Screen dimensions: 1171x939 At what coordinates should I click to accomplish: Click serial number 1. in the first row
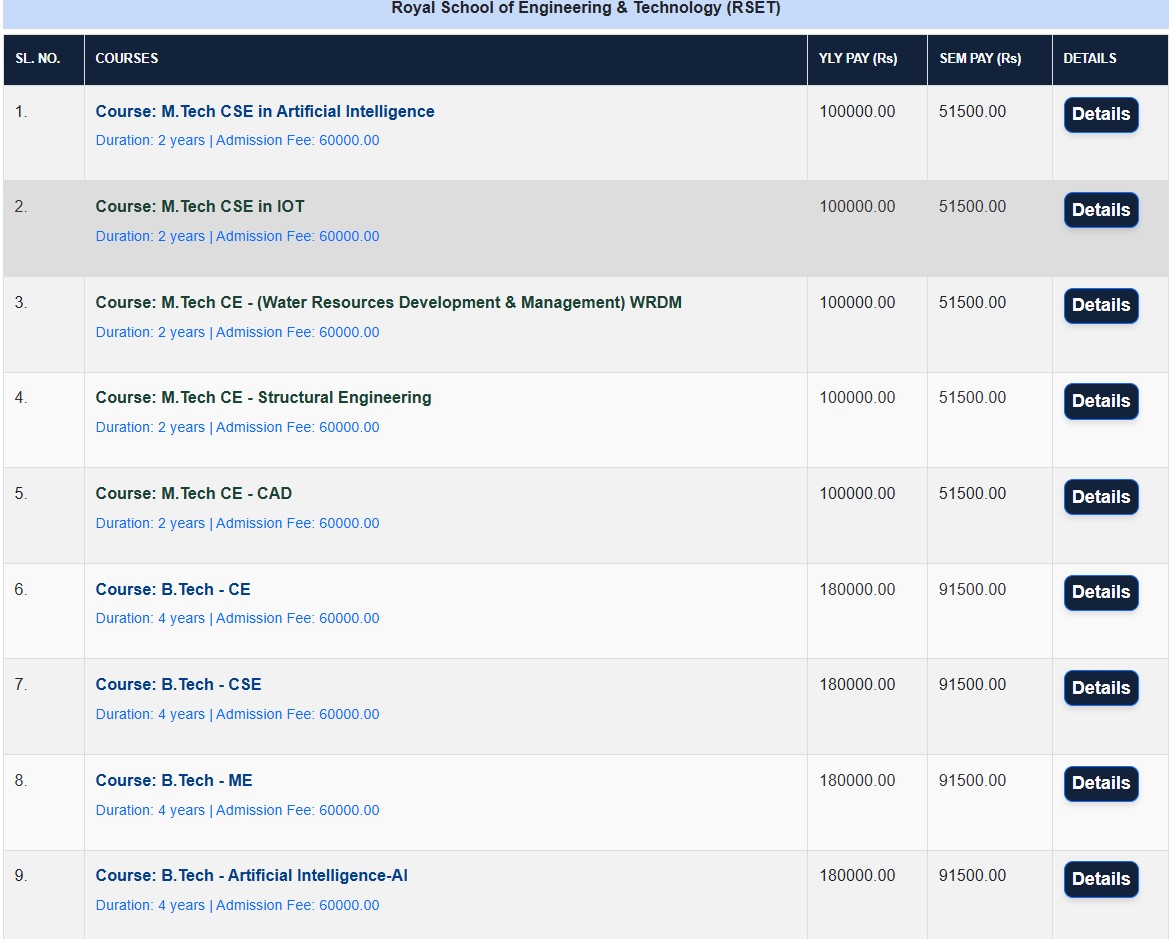(x=21, y=112)
